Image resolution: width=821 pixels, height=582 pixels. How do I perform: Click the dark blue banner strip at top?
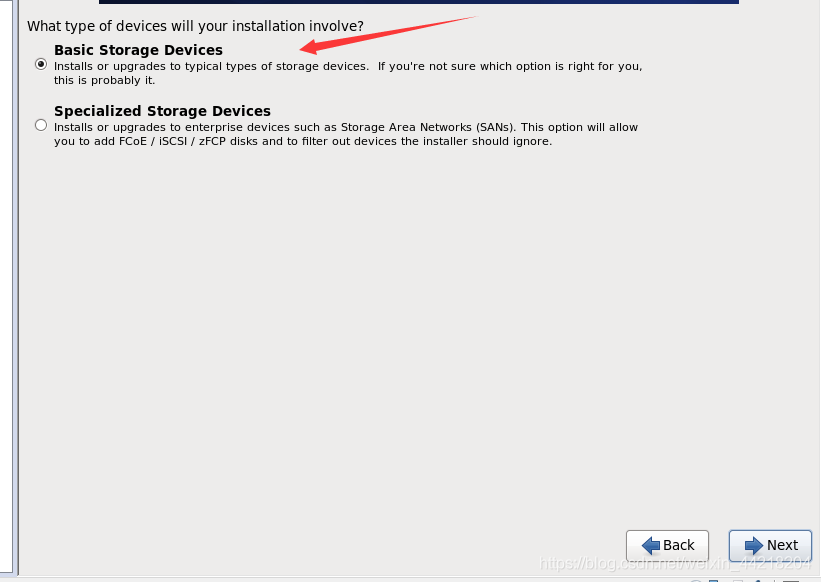point(418,2)
